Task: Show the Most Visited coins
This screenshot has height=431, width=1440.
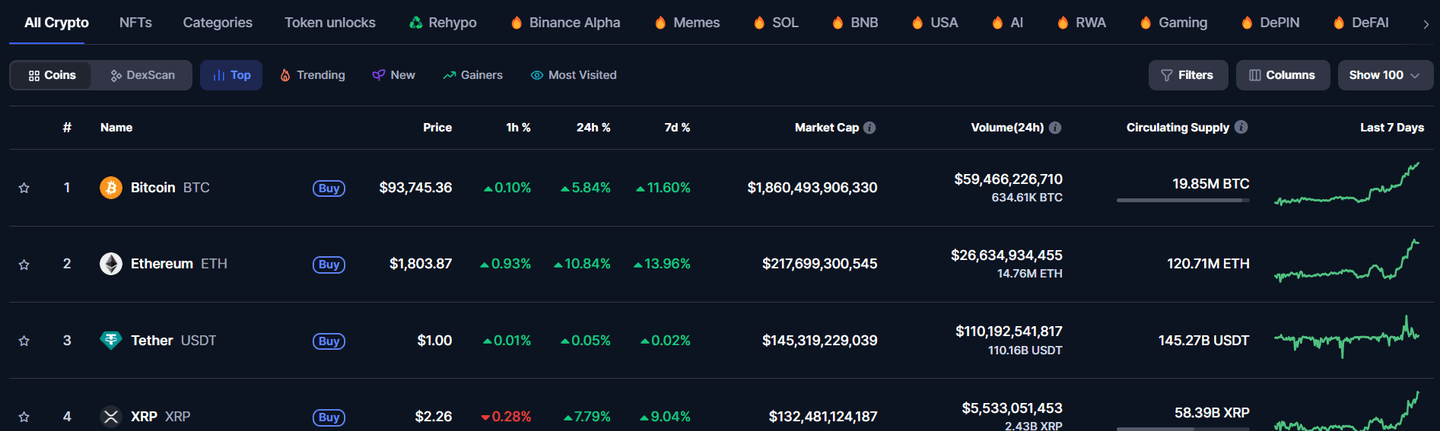Action: pos(573,75)
